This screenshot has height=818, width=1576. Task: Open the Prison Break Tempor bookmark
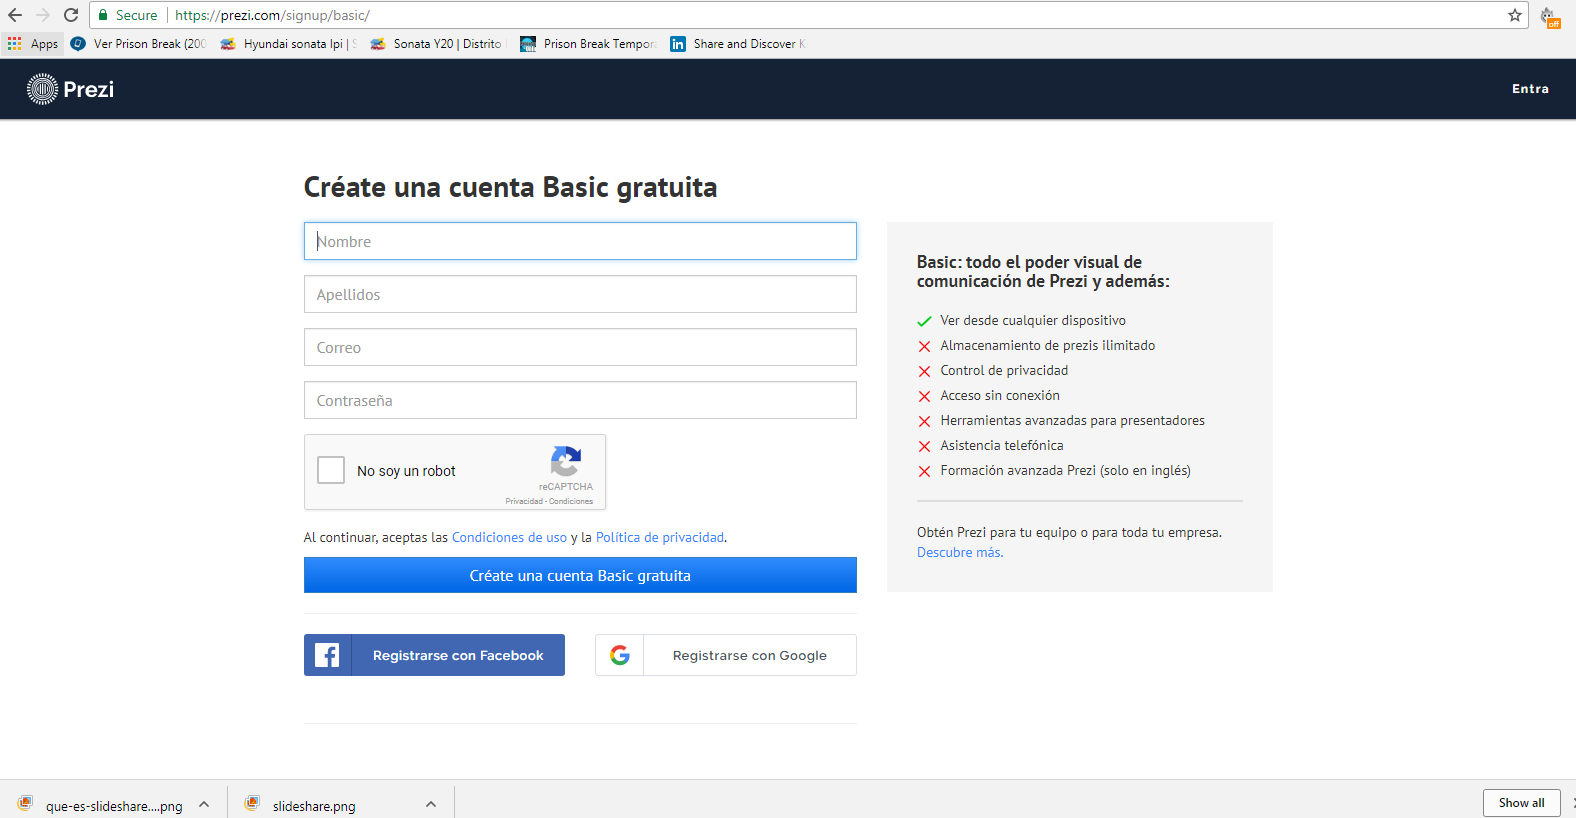[588, 44]
